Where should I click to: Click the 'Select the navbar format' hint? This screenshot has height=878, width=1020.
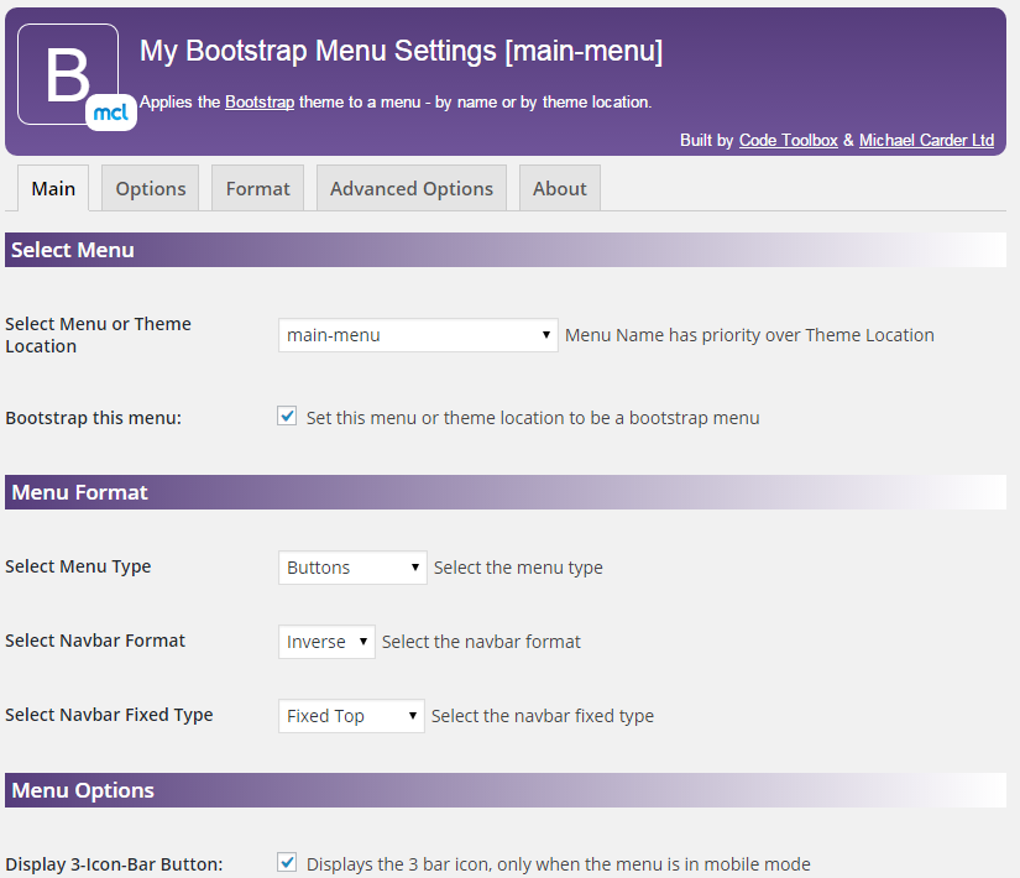(x=481, y=642)
